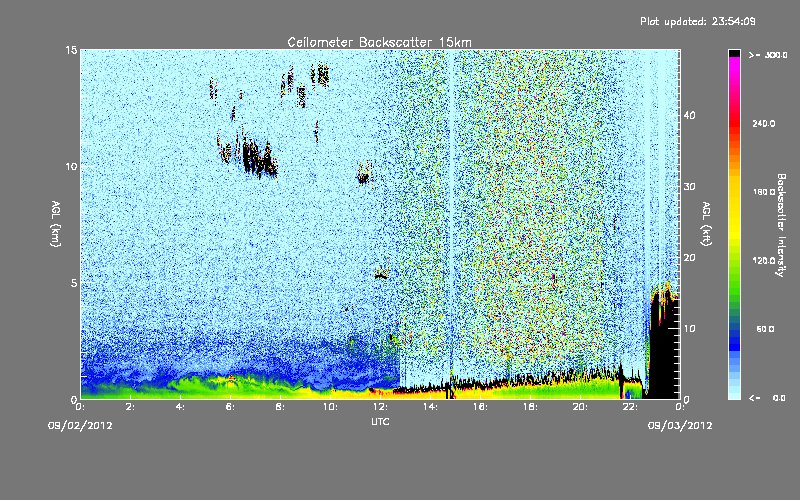This screenshot has height=500, width=800.
Task: Click the black cirrus cloud cluster near 10 km
Action: (x=258, y=157)
